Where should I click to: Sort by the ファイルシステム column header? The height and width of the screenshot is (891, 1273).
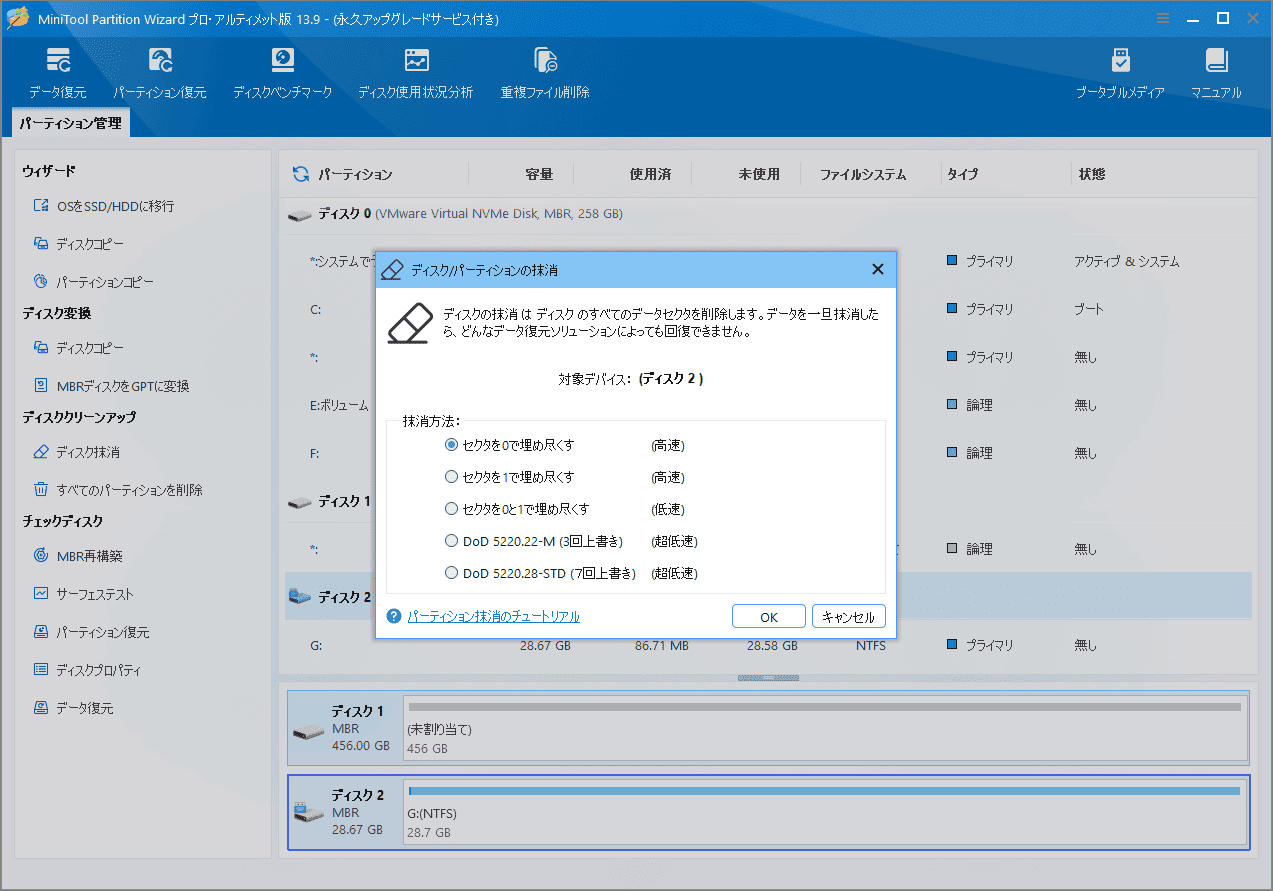(863, 174)
